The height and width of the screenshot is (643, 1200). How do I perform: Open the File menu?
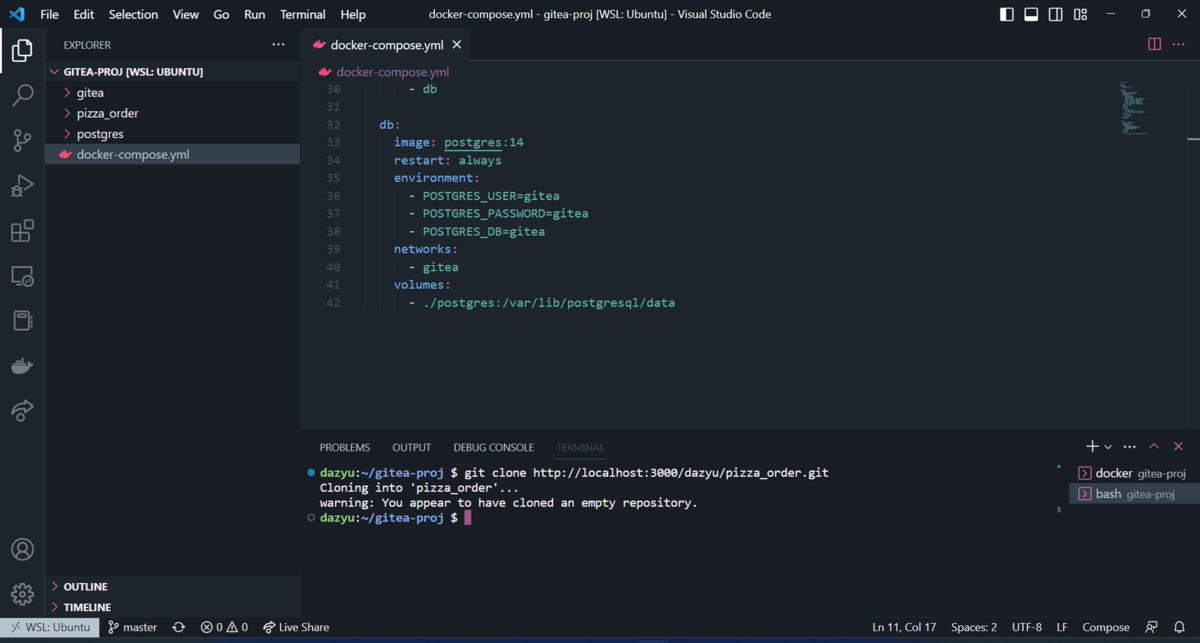pyautogui.click(x=49, y=14)
